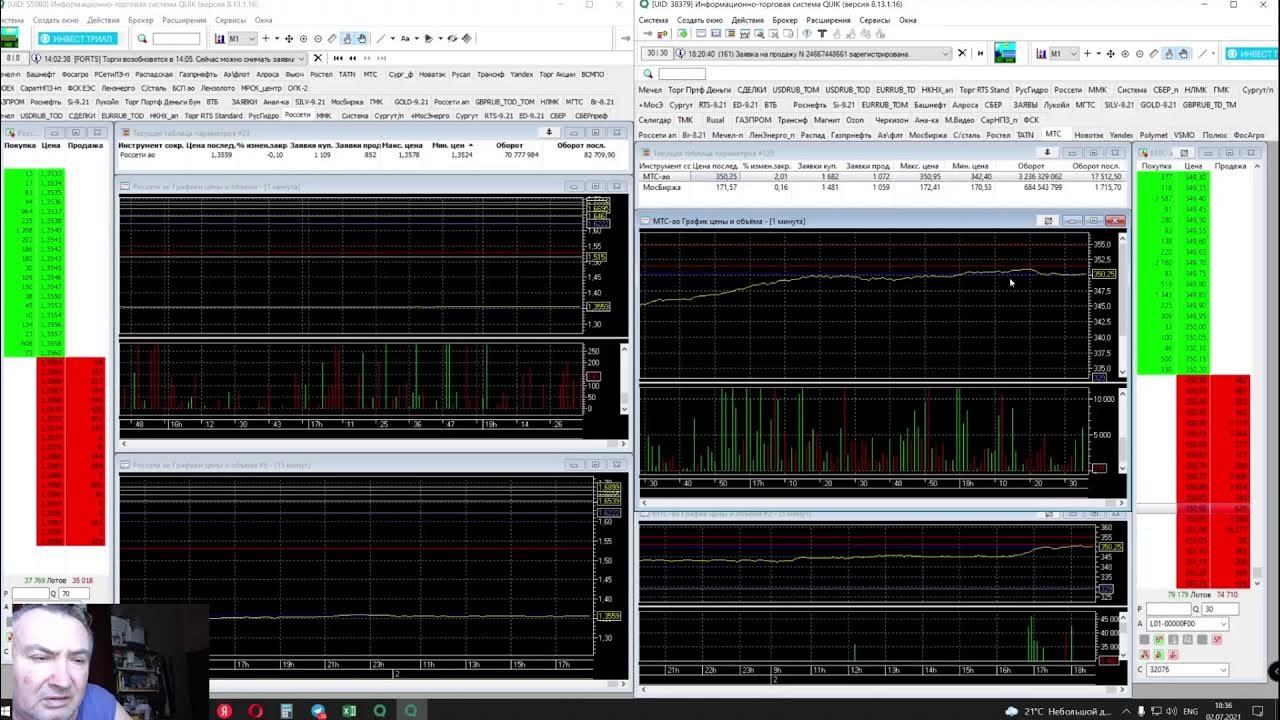Toggle the grab hand tool in left window
Screen dimensions: 1280x720
(360, 39)
